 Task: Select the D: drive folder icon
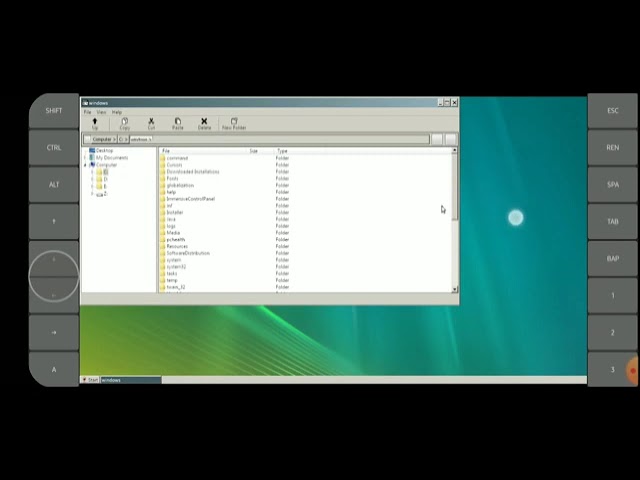(x=99, y=179)
